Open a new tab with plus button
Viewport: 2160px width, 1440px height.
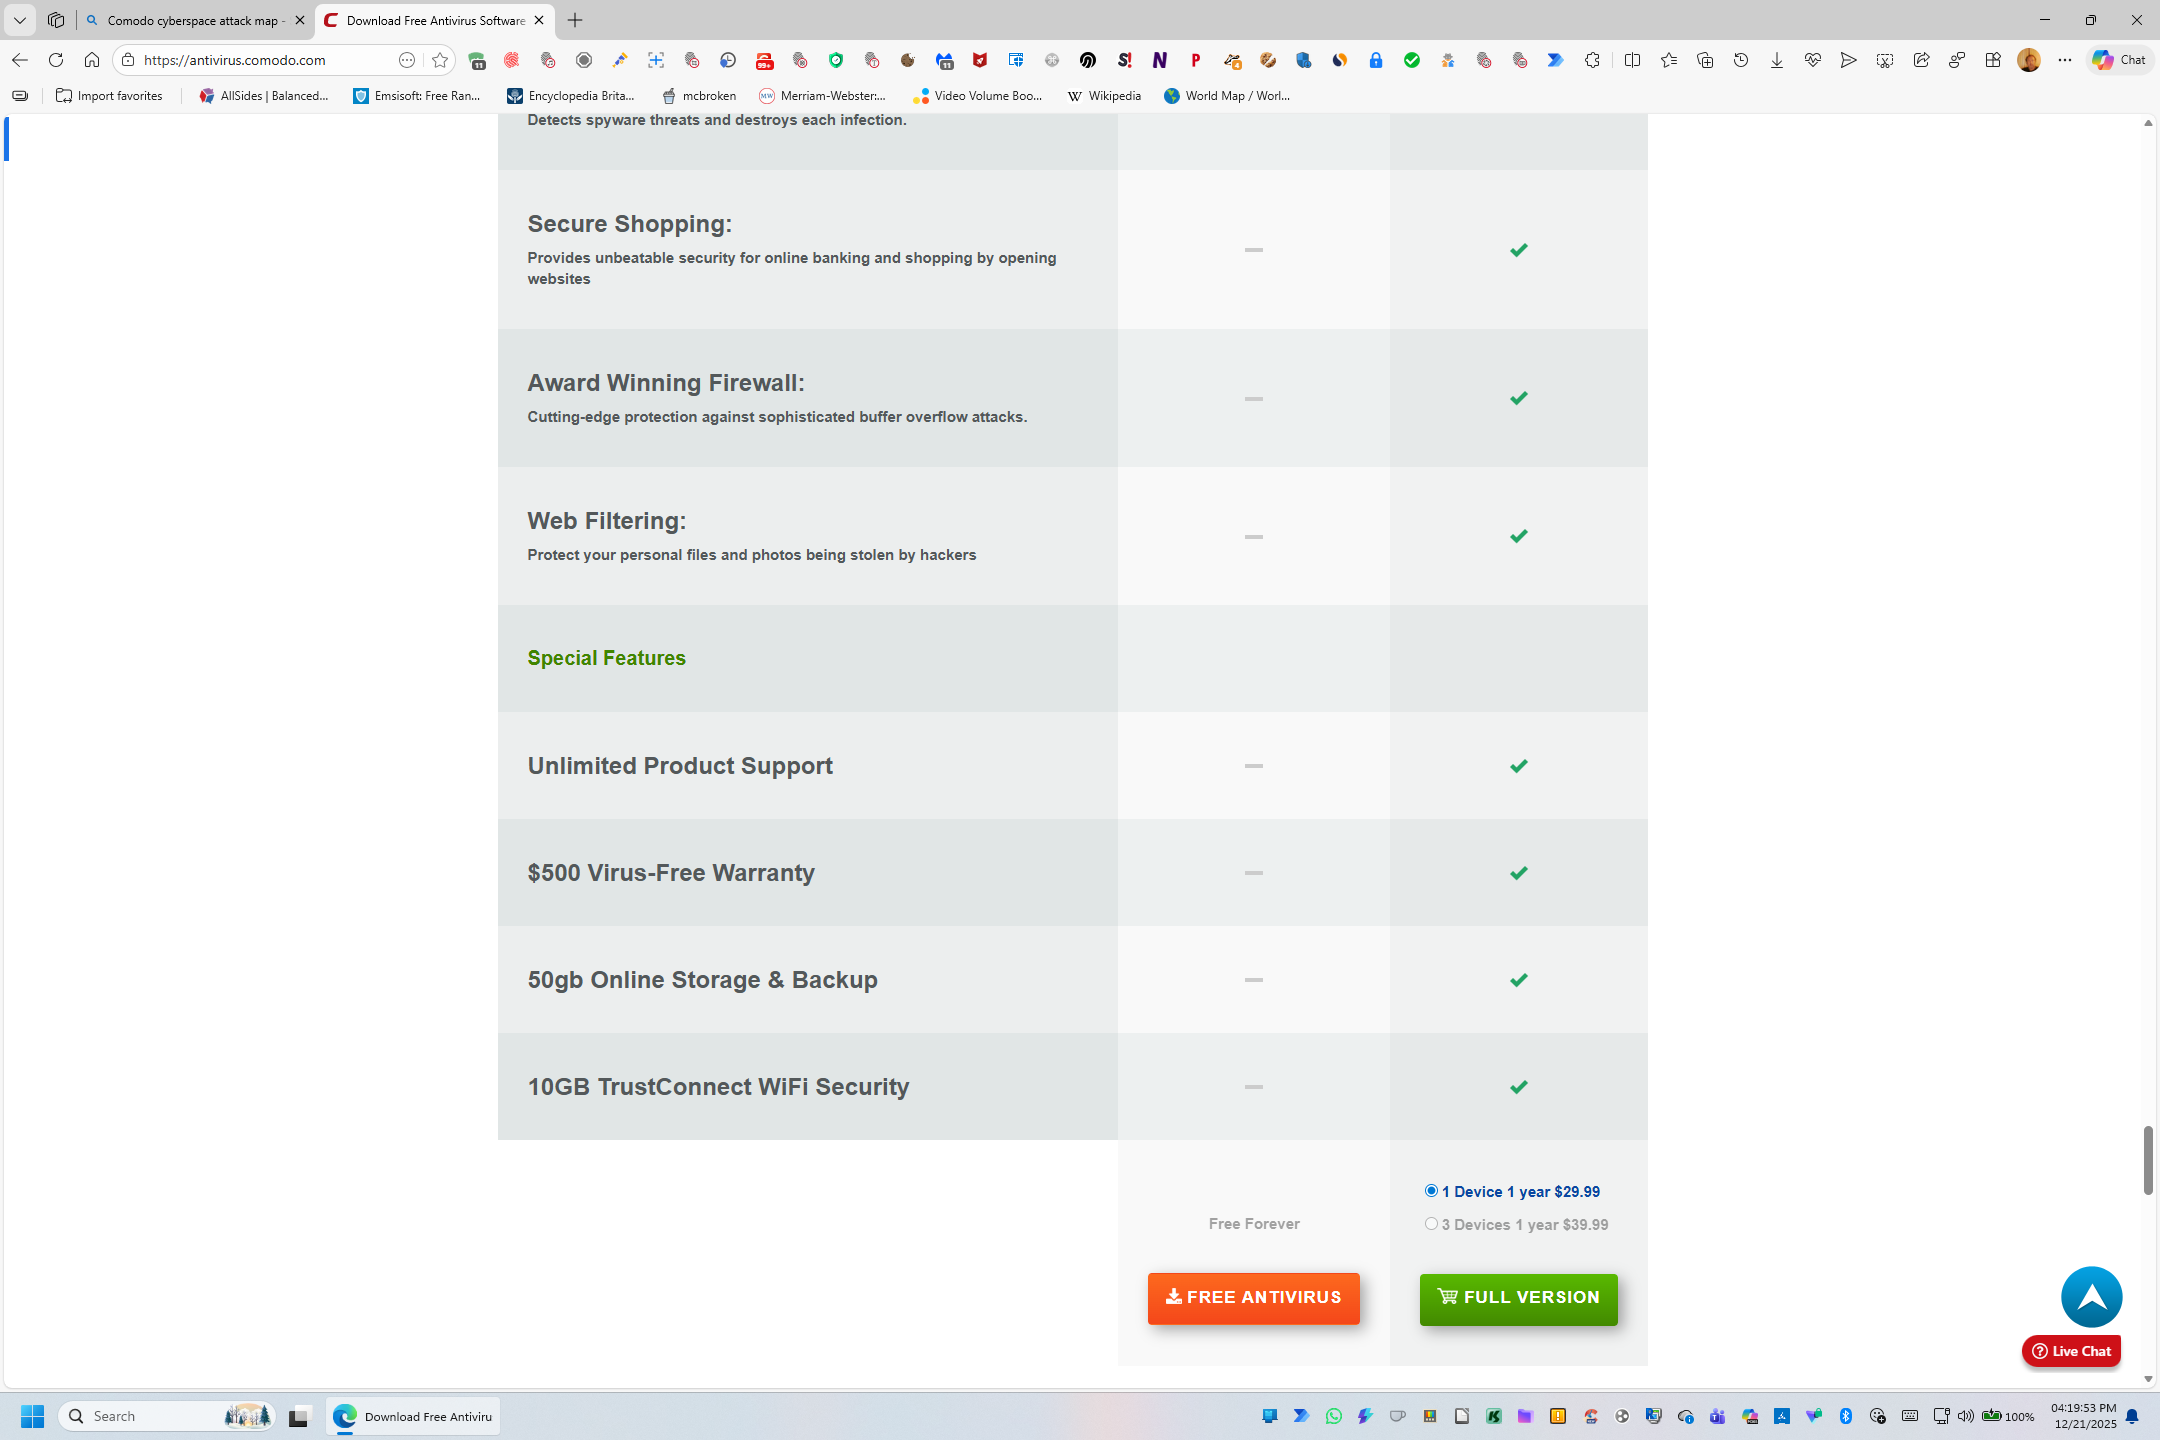[x=575, y=20]
